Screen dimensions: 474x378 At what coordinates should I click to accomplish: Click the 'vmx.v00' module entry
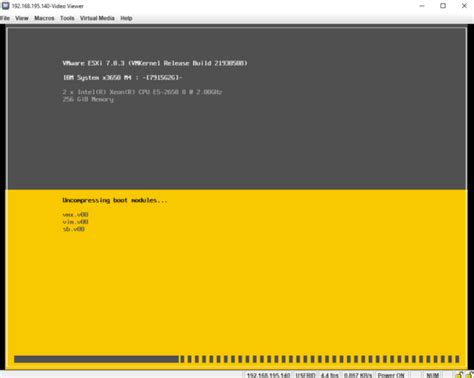[x=75, y=215]
